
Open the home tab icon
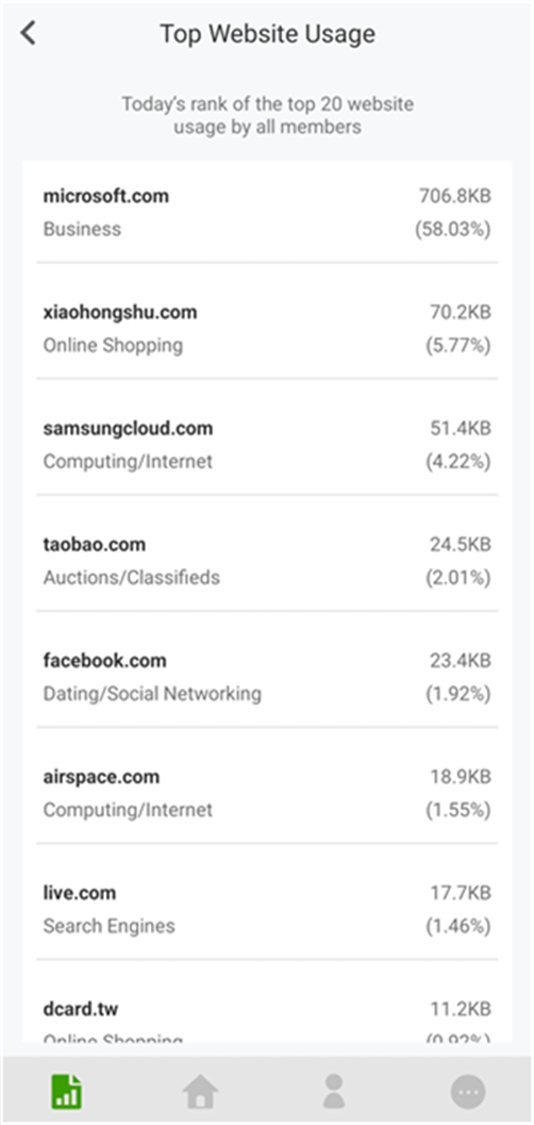tap(200, 1092)
